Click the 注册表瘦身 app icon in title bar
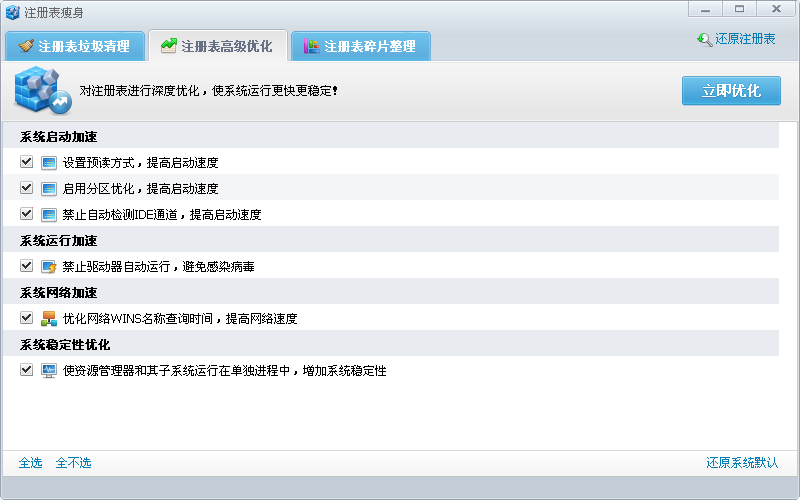 point(12,12)
